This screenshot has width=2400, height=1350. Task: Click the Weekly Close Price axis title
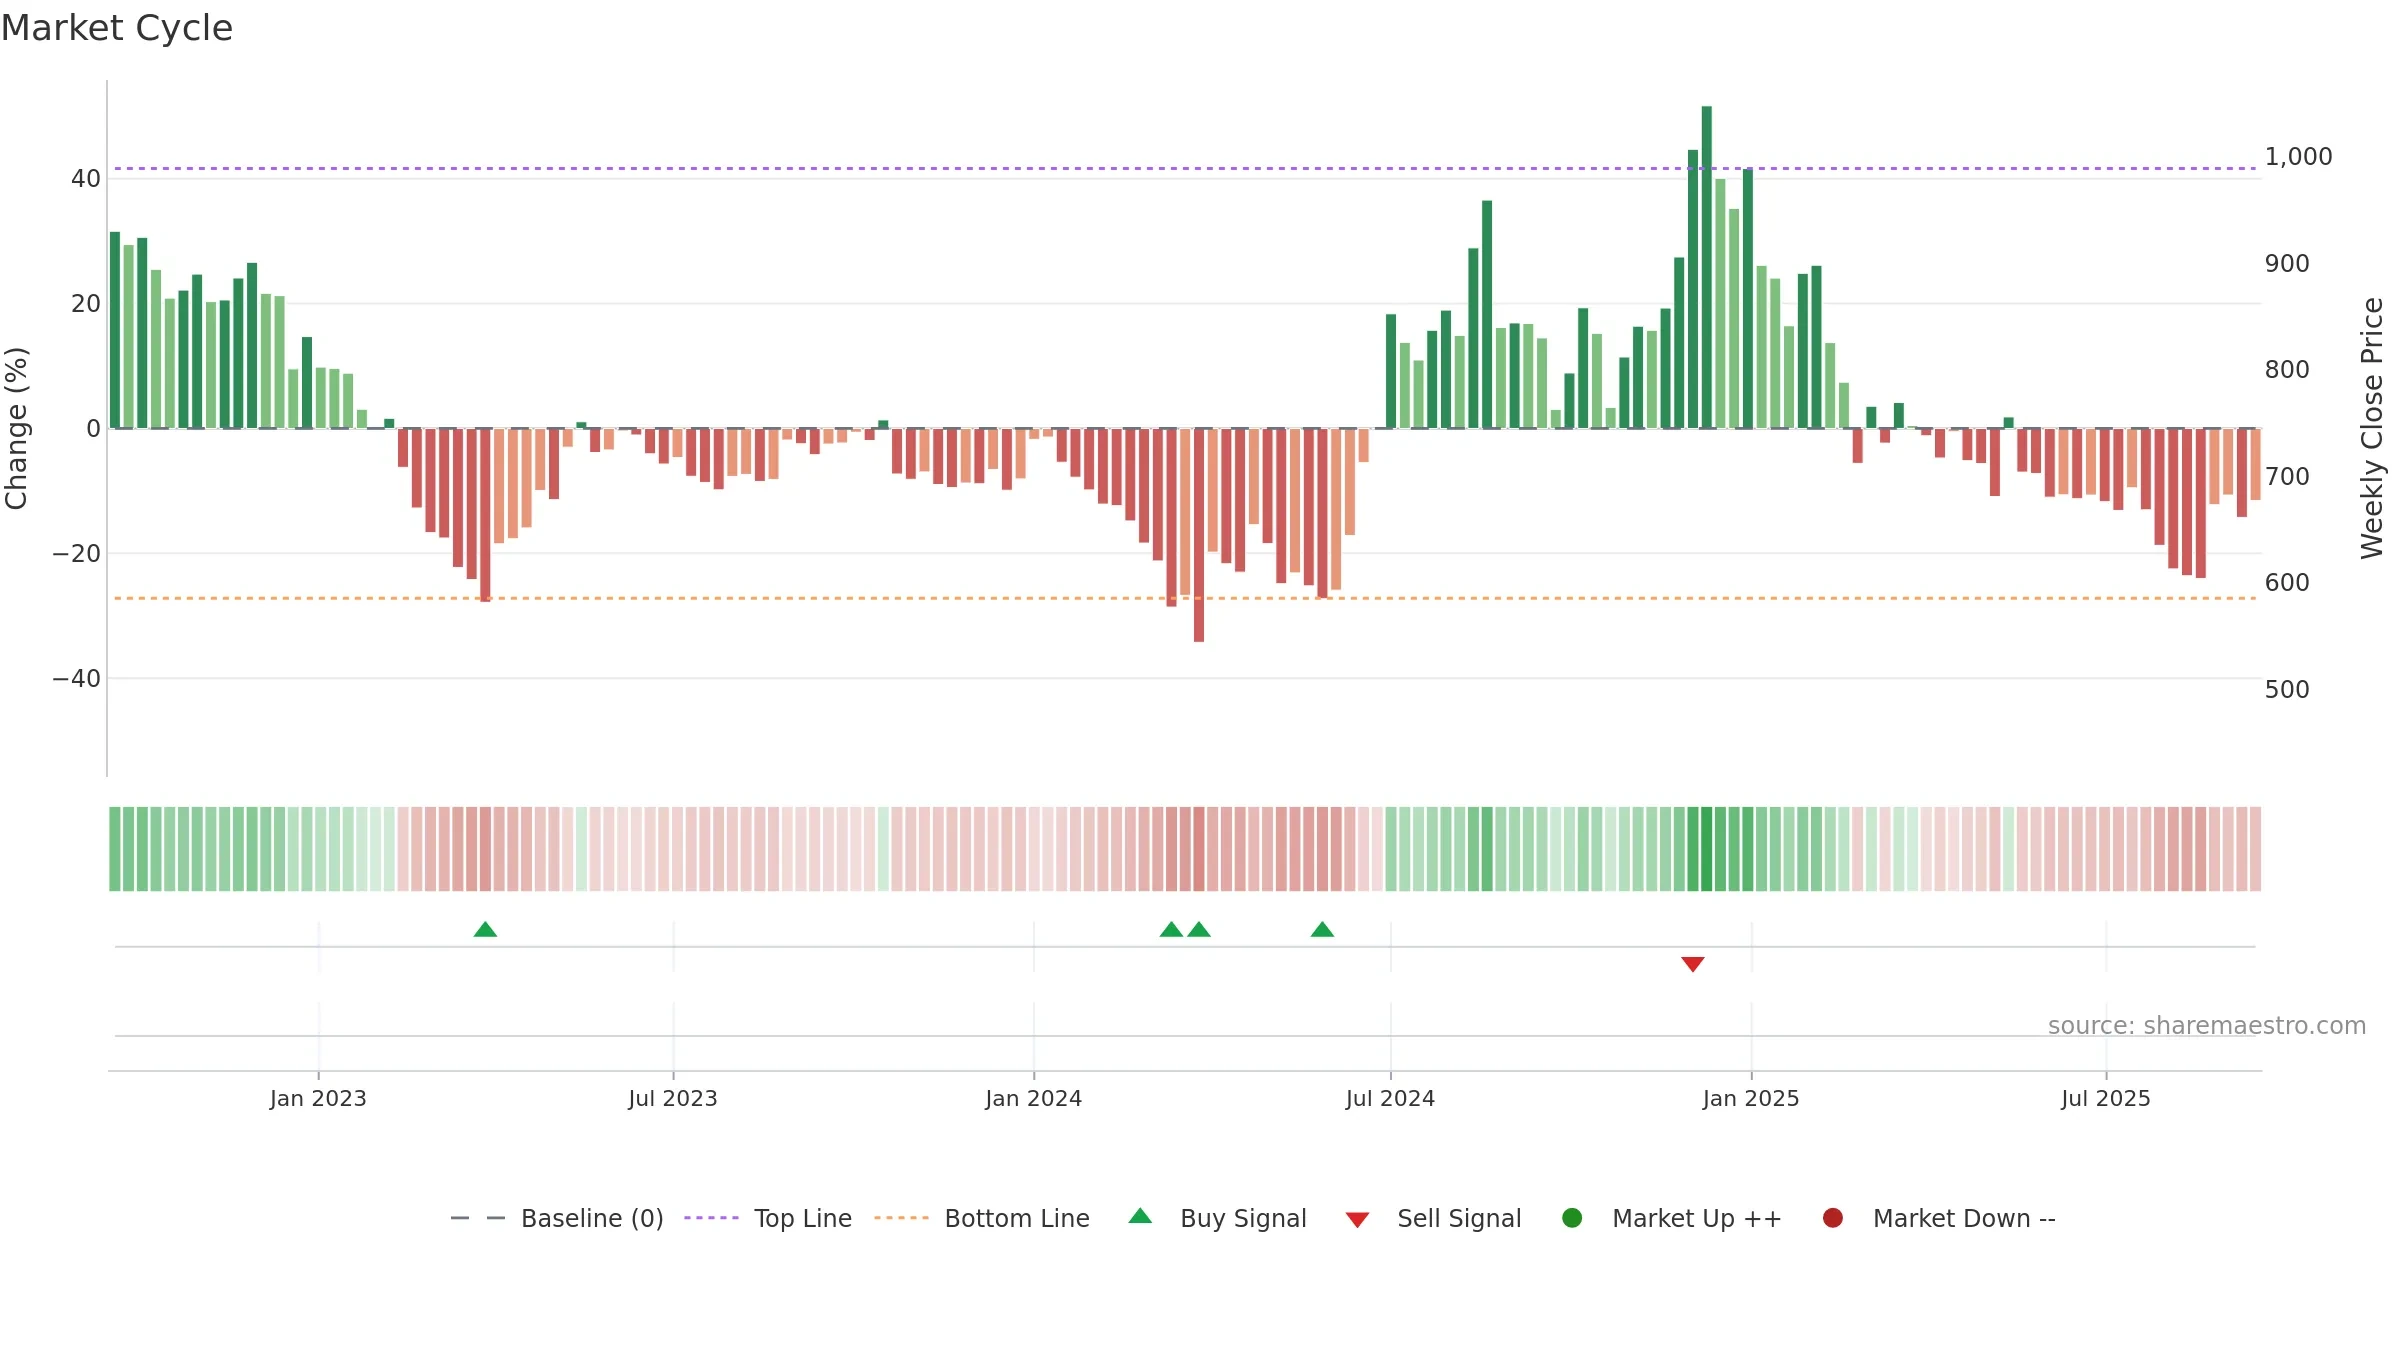(2372, 428)
